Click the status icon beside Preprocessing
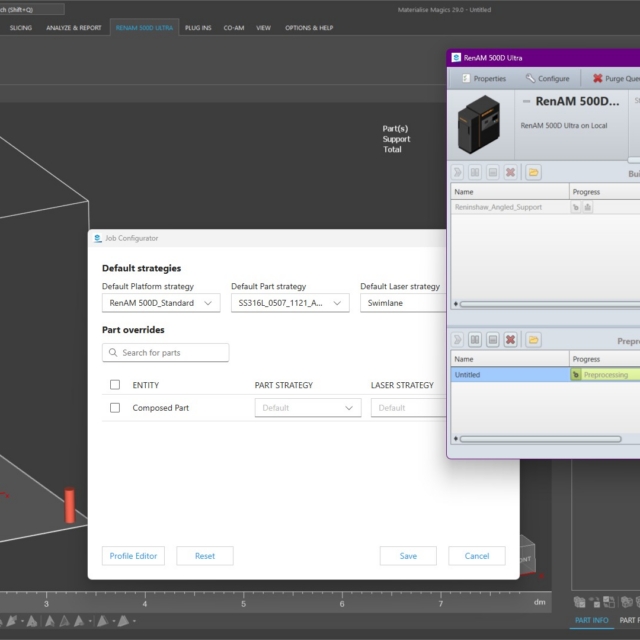 [576, 375]
